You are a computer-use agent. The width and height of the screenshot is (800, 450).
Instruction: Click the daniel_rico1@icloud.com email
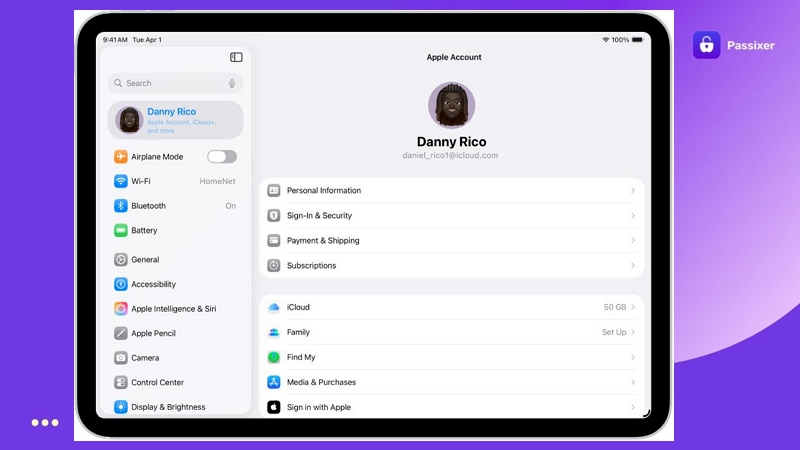450,155
